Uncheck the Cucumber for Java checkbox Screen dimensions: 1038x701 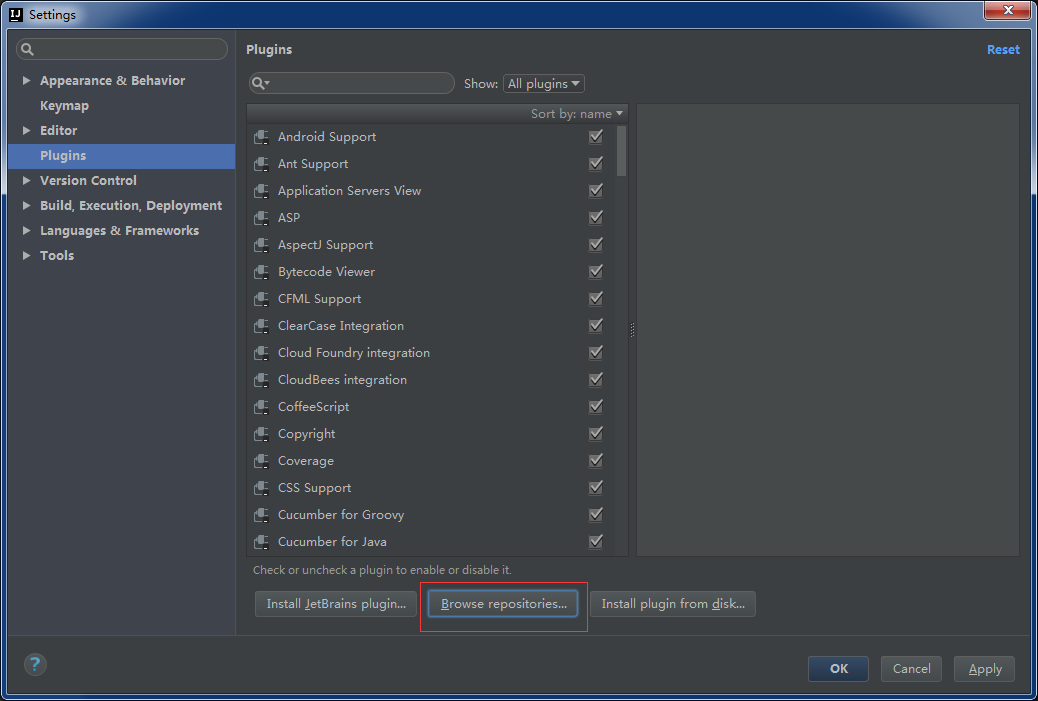[596, 541]
